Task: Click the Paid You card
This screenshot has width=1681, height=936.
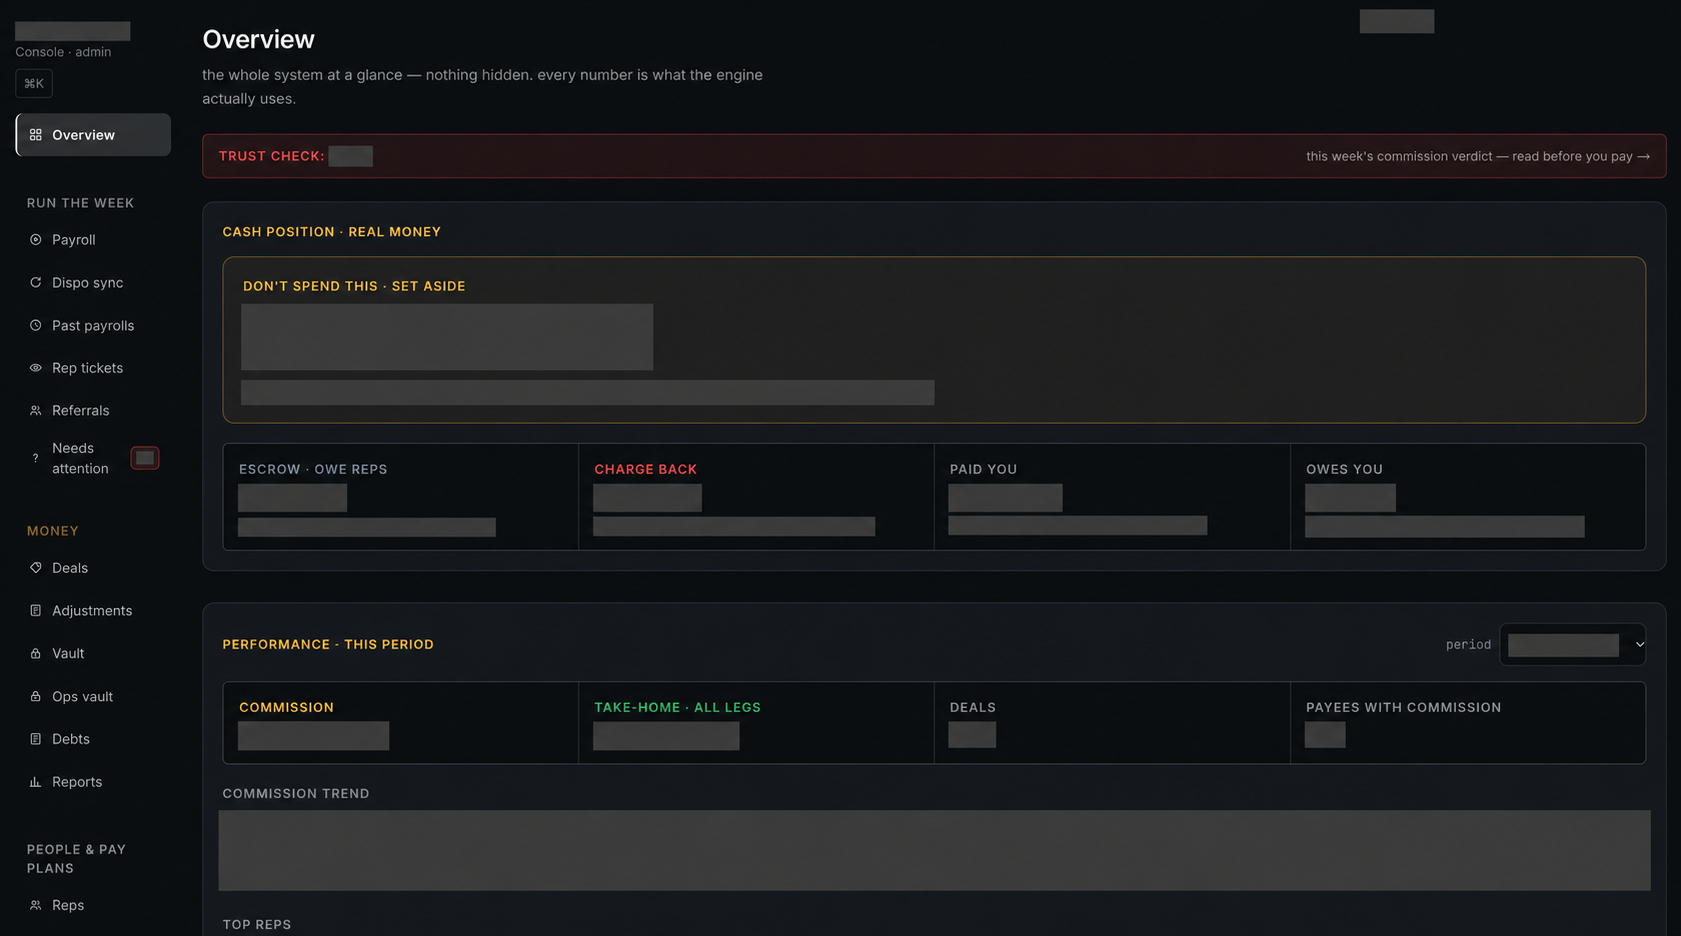Action: pyautogui.click(x=1112, y=497)
